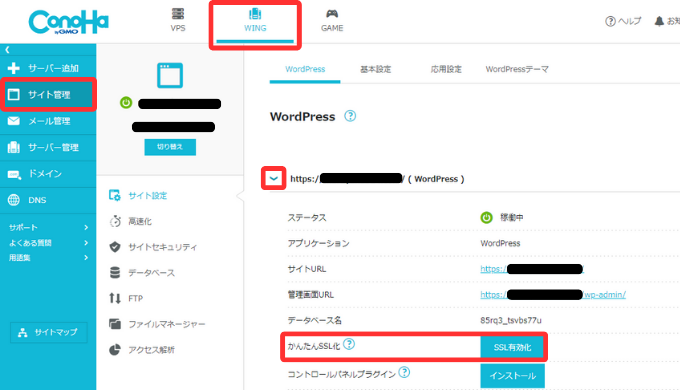Screen dimensions: 680x390
Task: Click the サーバー管理 building icon
Action: click(x=14, y=147)
